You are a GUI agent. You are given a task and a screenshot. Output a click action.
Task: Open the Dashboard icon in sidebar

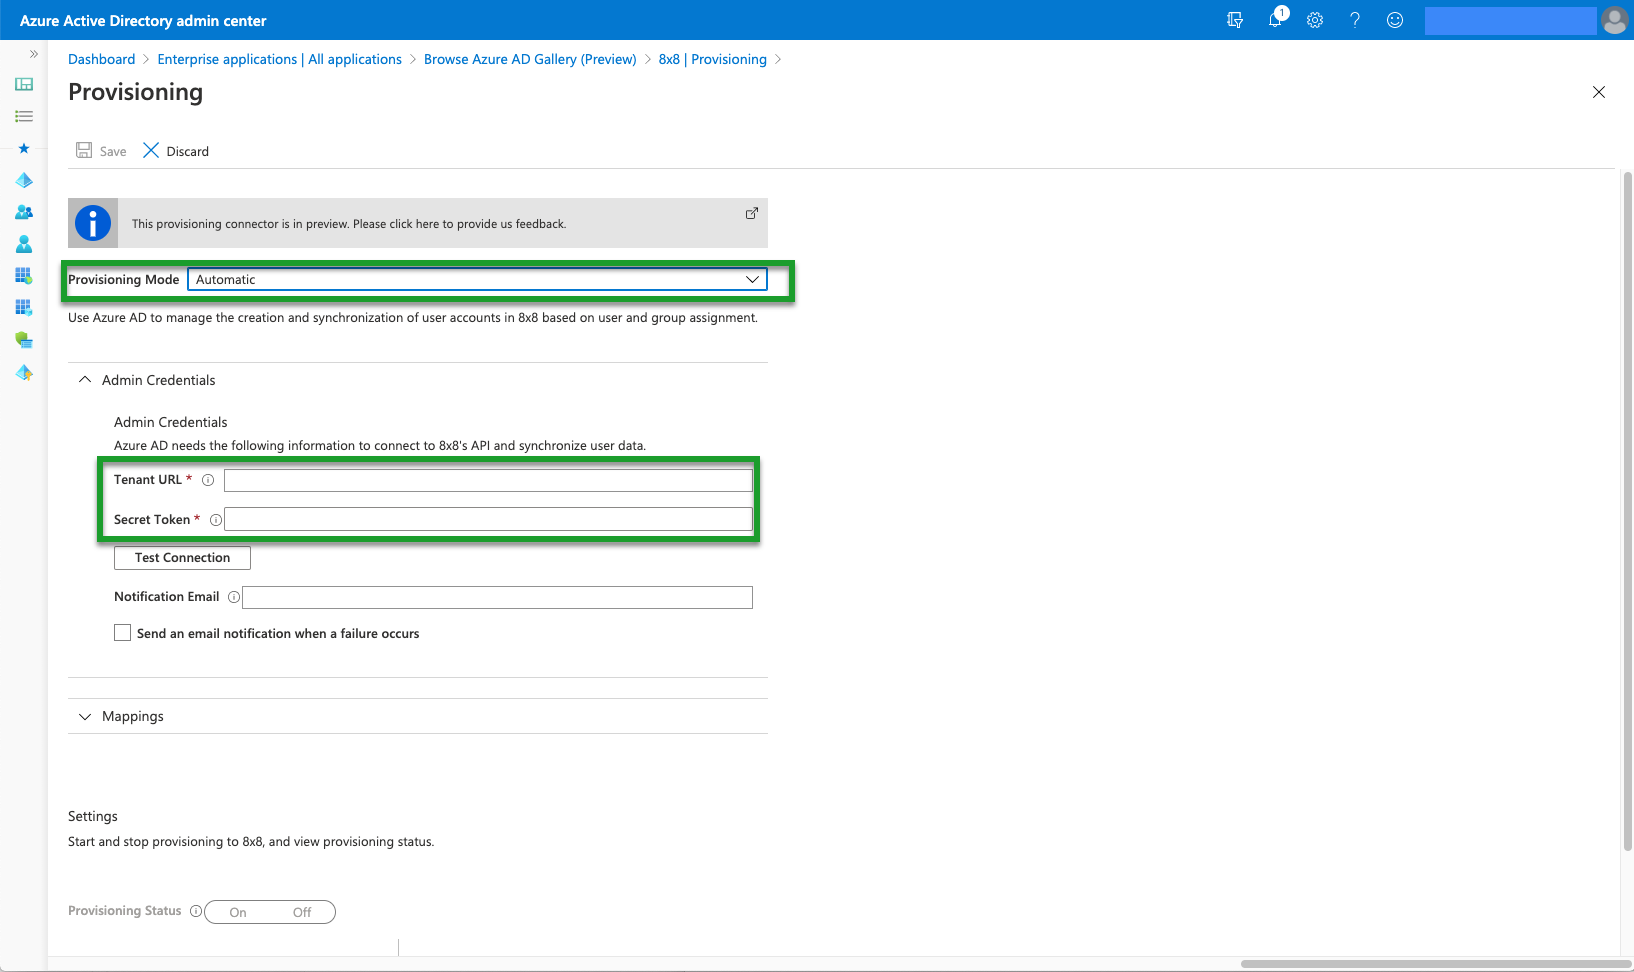24,84
